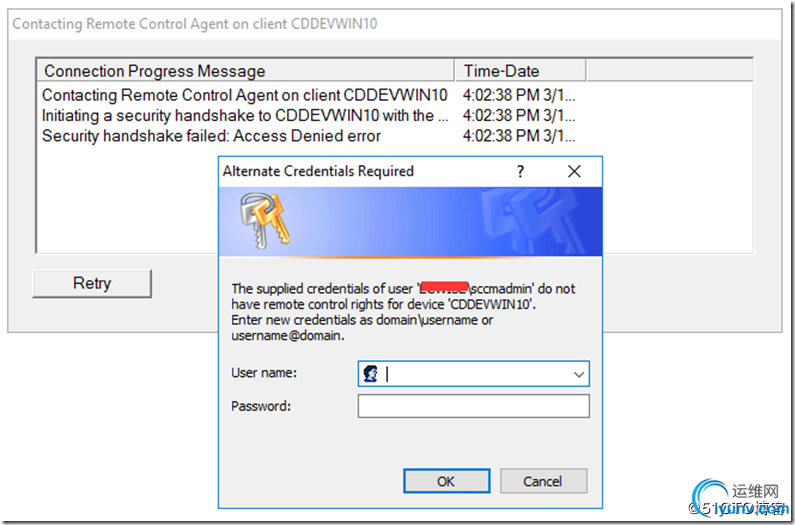795x525 pixels.
Task: Expand the User name dropdown arrow
Action: (579, 374)
